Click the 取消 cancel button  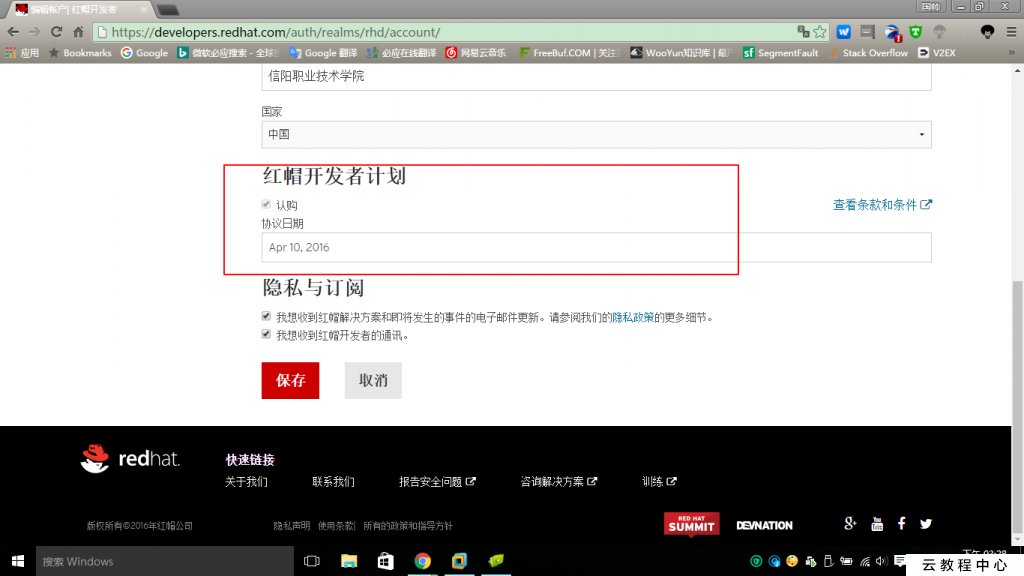click(373, 381)
